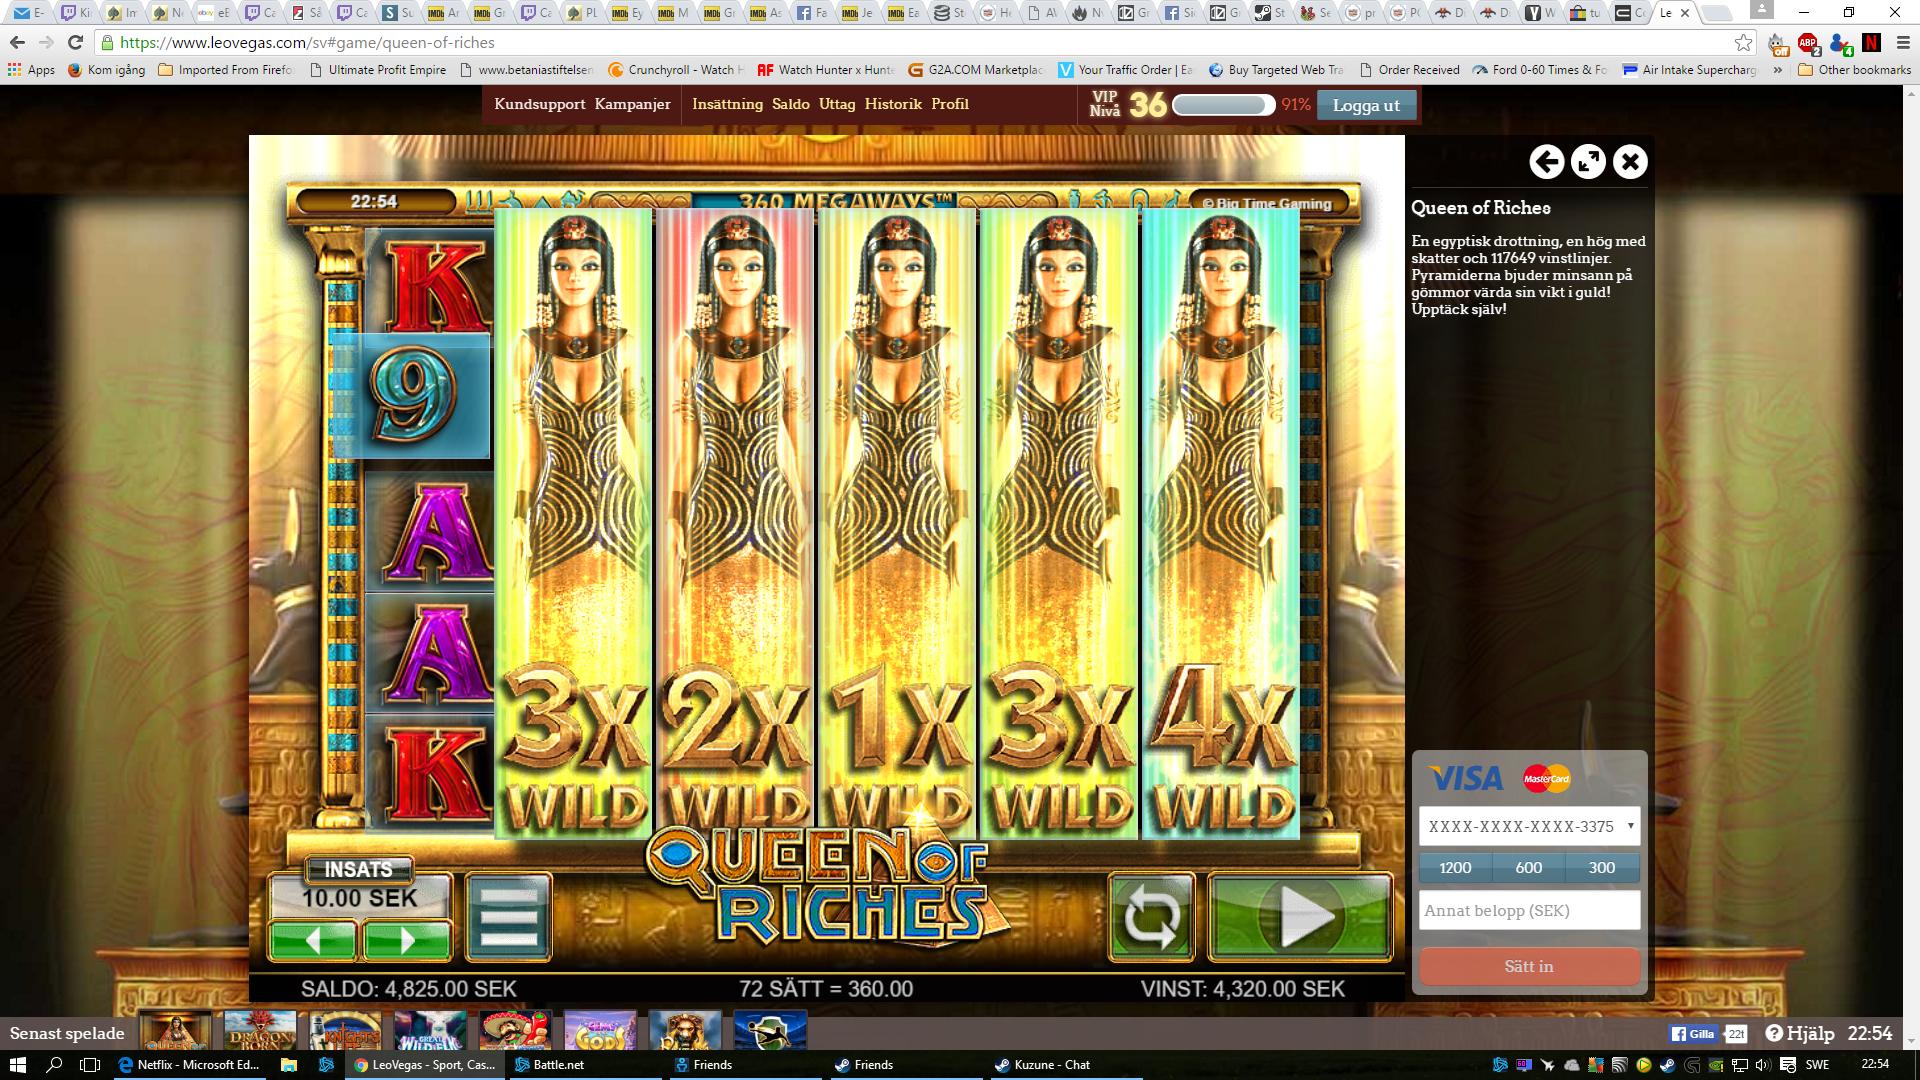Open the sombrero-character game thumbnail
This screenshot has width=1920, height=1080.
click(x=515, y=1031)
